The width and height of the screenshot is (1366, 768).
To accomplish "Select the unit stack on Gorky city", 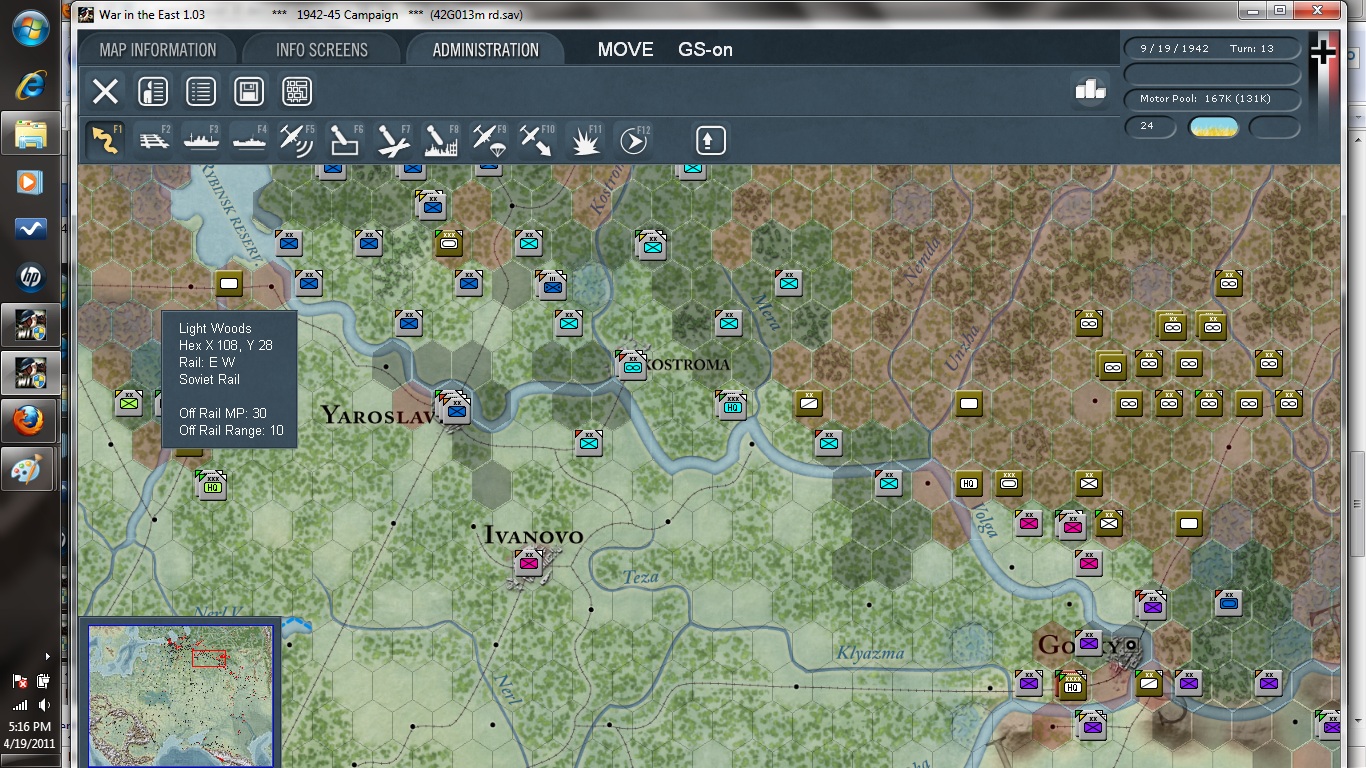I will (1088, 641).
